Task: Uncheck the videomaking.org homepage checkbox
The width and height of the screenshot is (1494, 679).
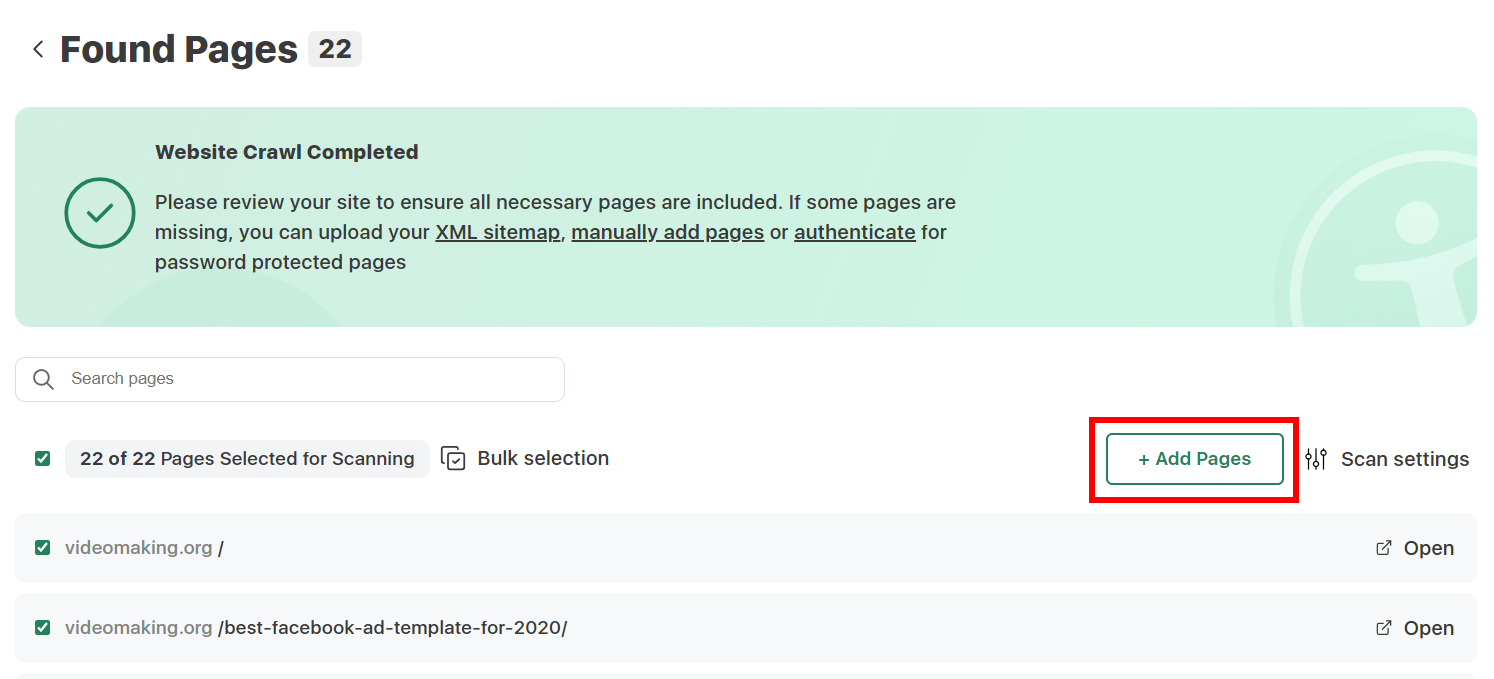Action: tap(41, 547)
